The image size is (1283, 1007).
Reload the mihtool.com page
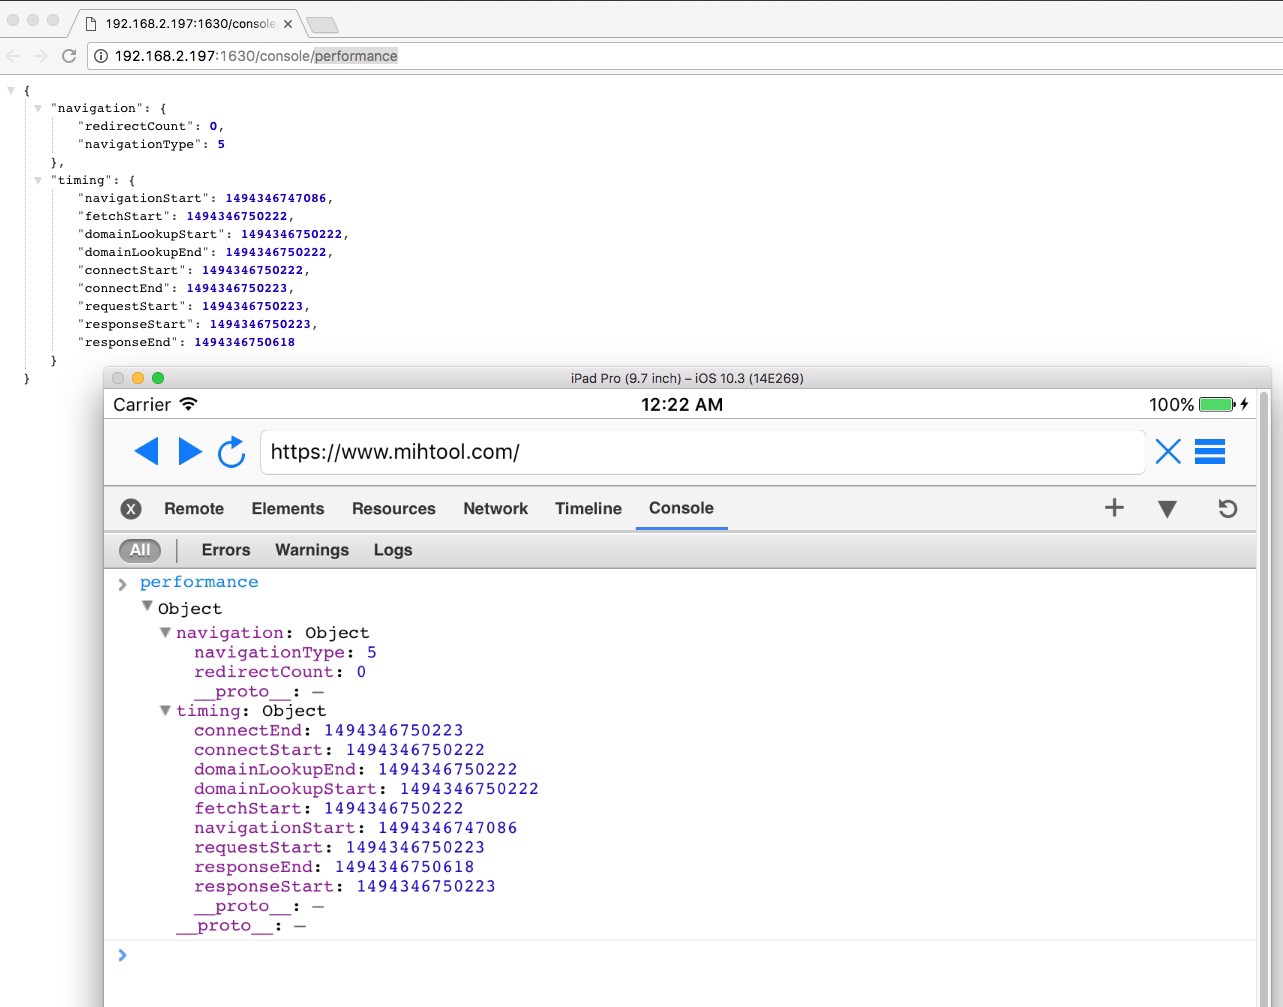(232, 452)
